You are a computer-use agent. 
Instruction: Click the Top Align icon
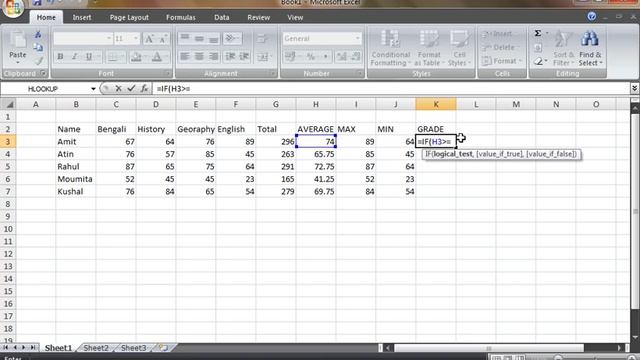[184, 38]
